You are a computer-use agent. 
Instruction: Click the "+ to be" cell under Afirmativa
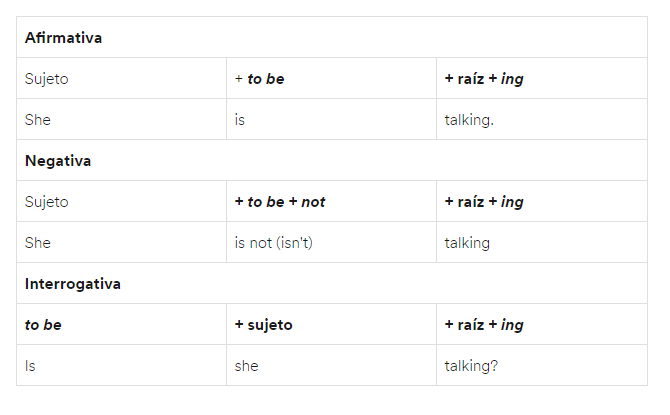click(x=260, y=79)
